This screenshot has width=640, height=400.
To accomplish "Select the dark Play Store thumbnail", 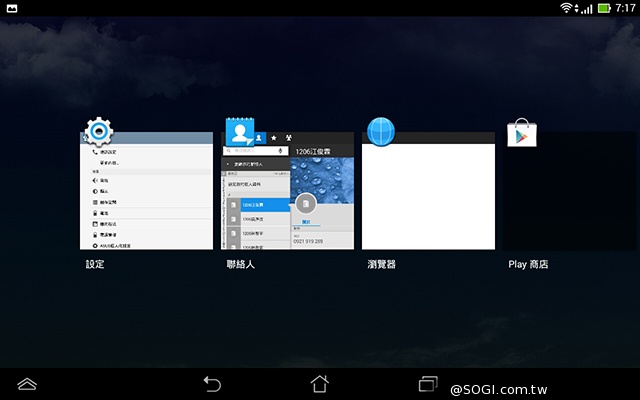I will [569, 191].
